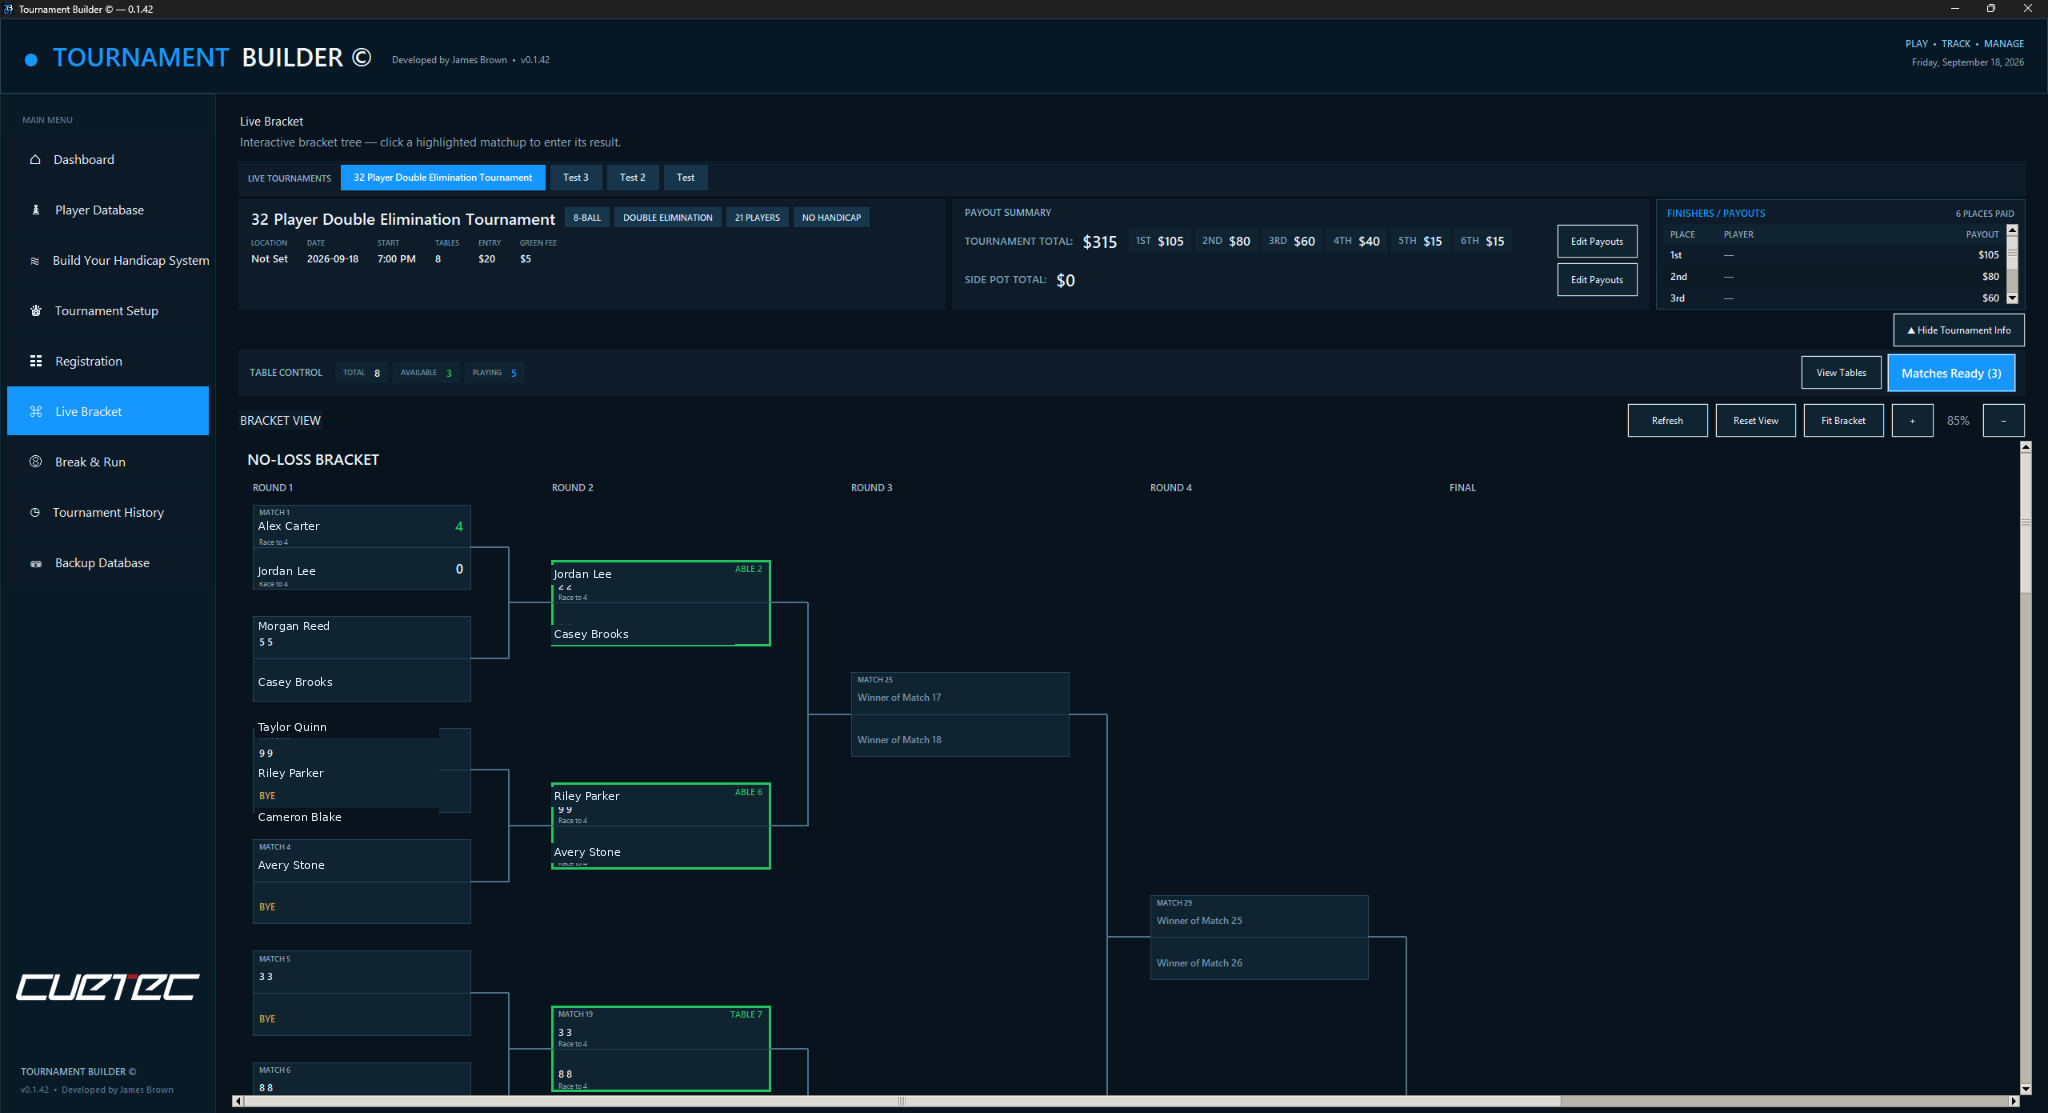This screenshot has width=2048, height=1113.
Task: Click the 1ST $105 payout chip
Action: click(1160, 241)
